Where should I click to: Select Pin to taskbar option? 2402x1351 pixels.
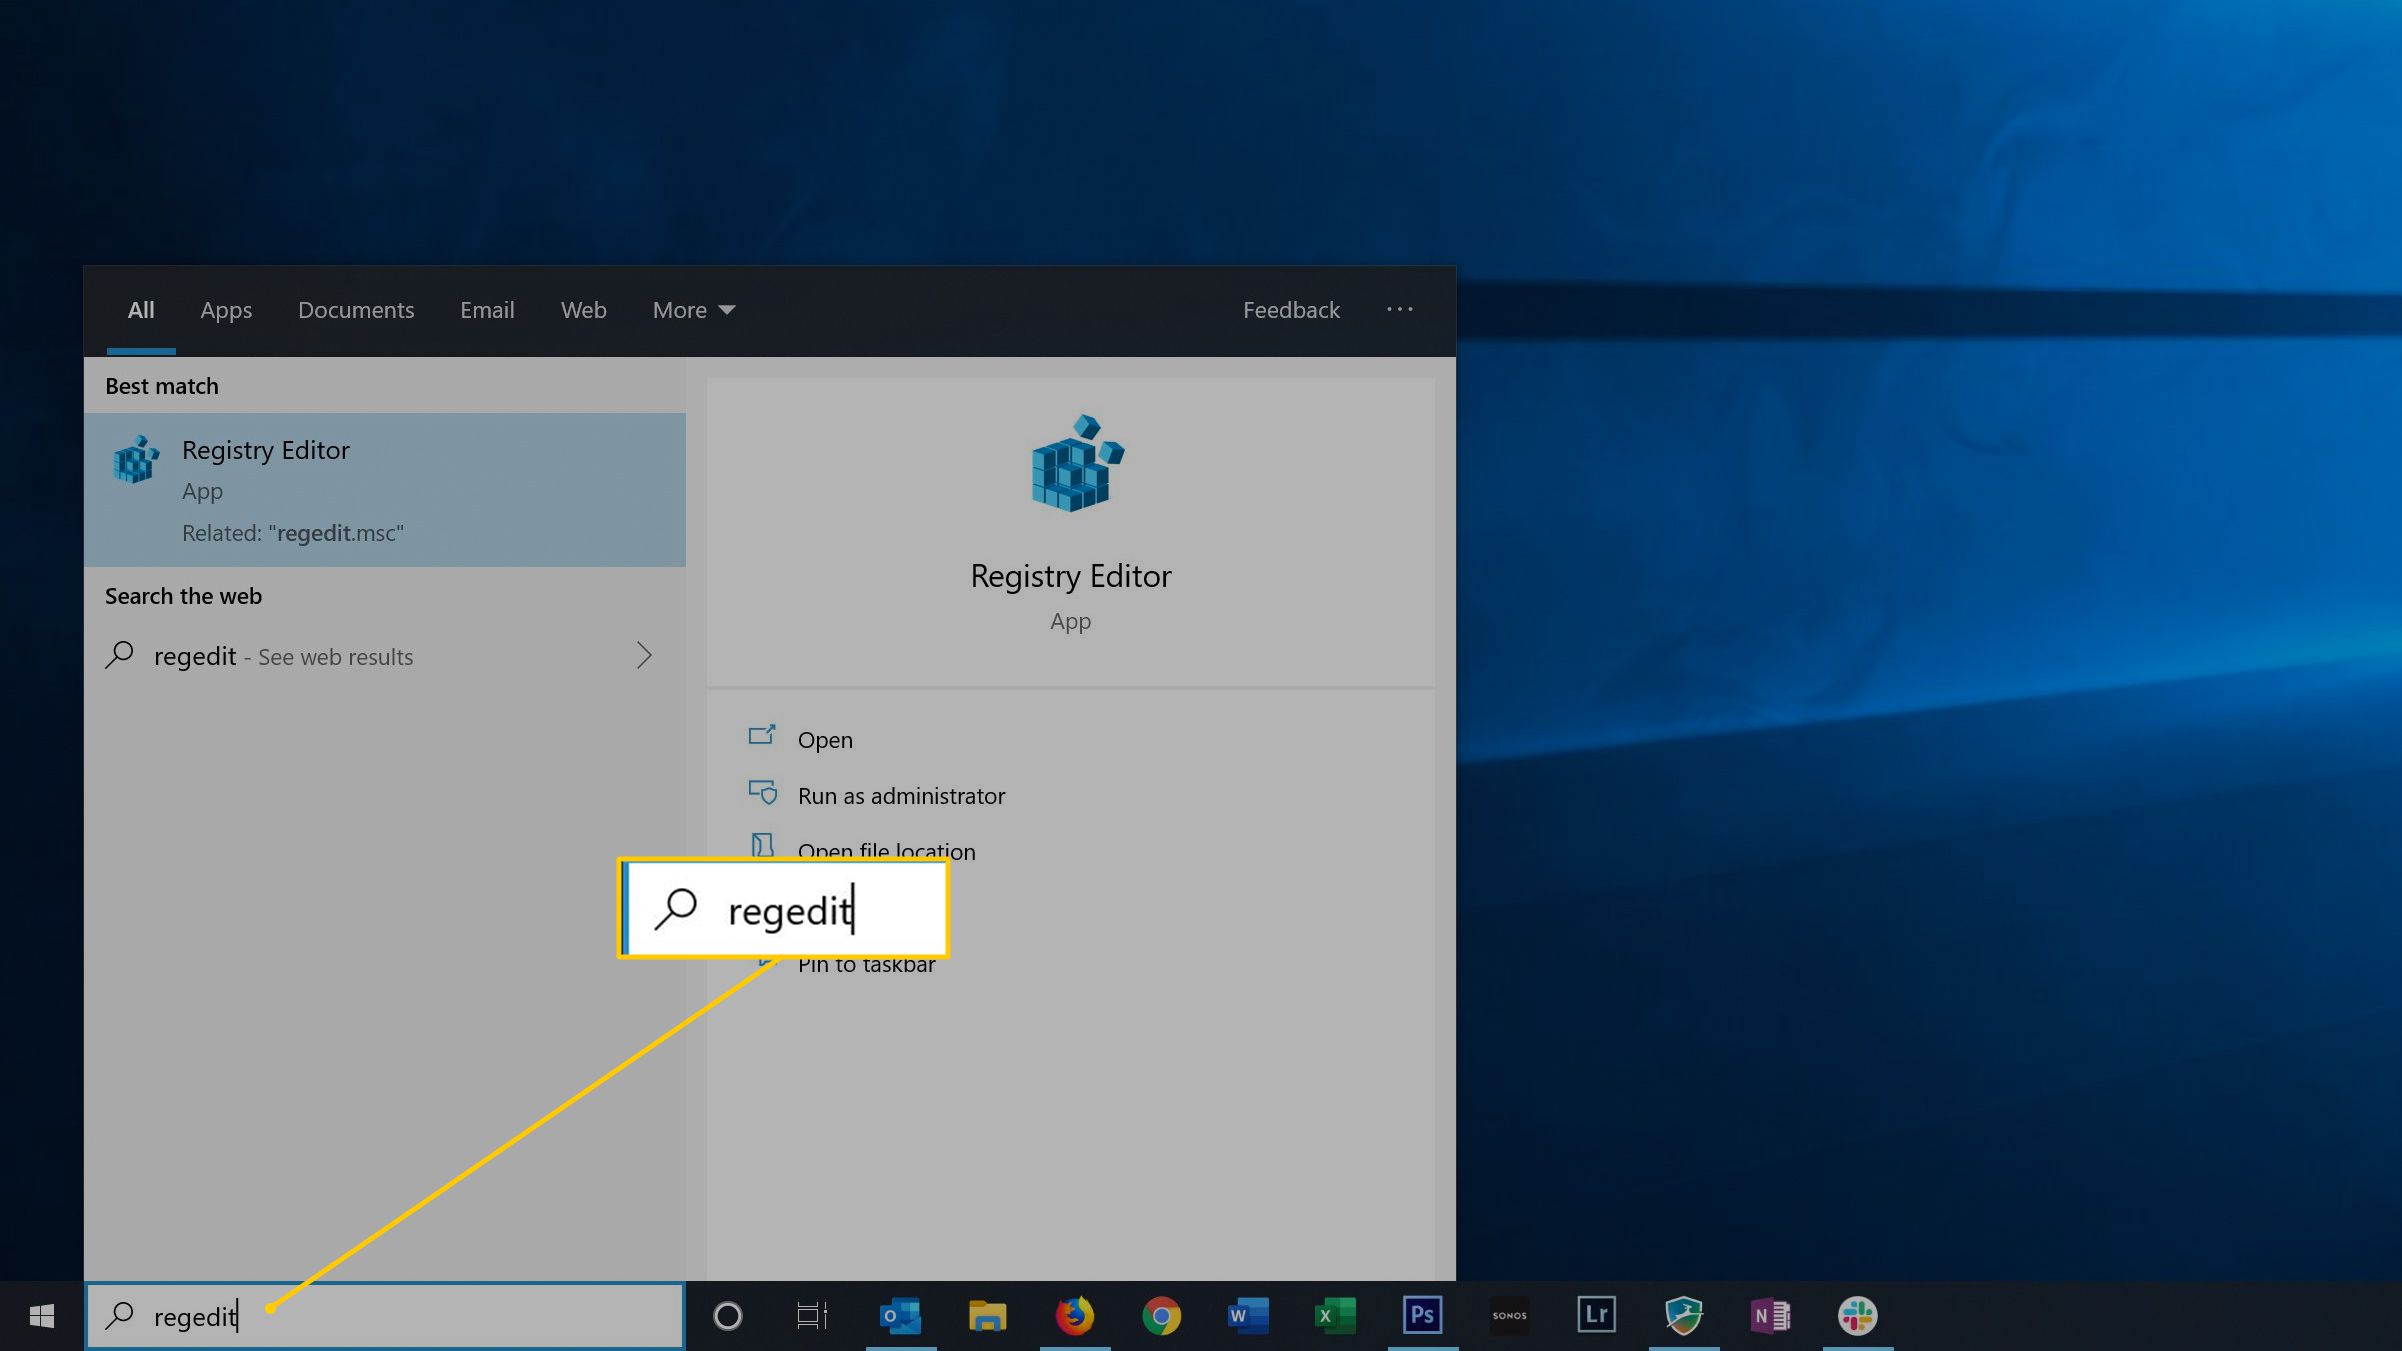[863, 963]
